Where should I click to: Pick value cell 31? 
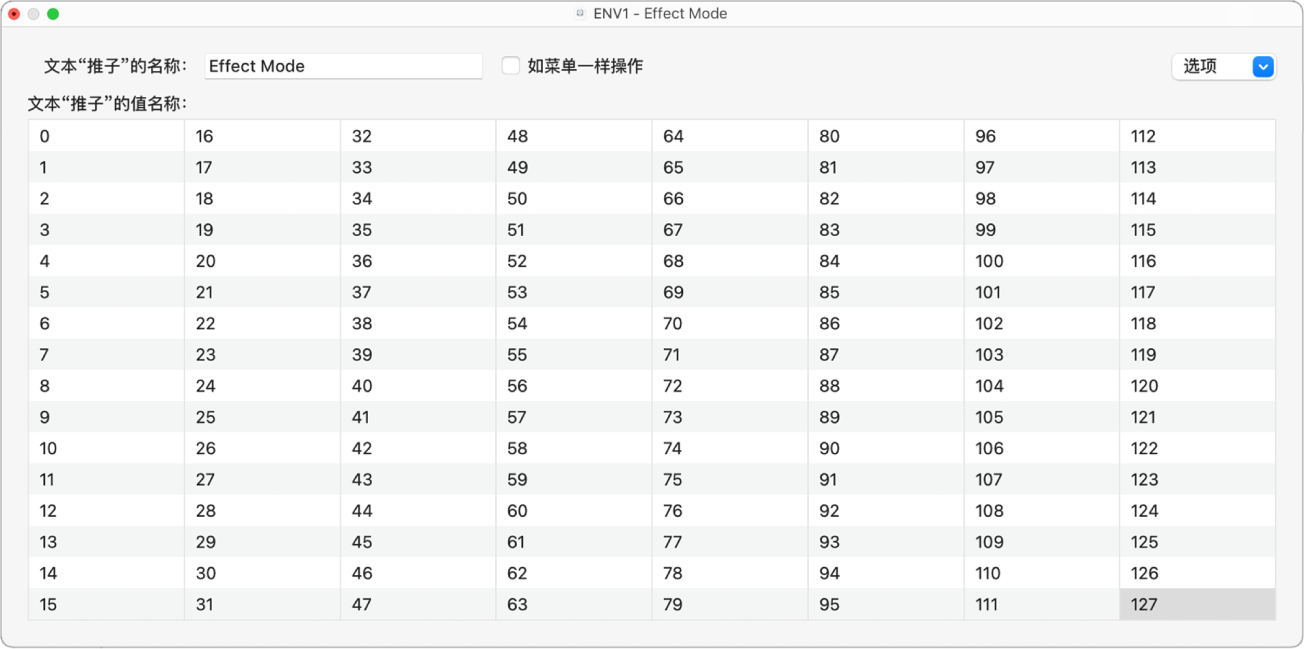[262, 604]
